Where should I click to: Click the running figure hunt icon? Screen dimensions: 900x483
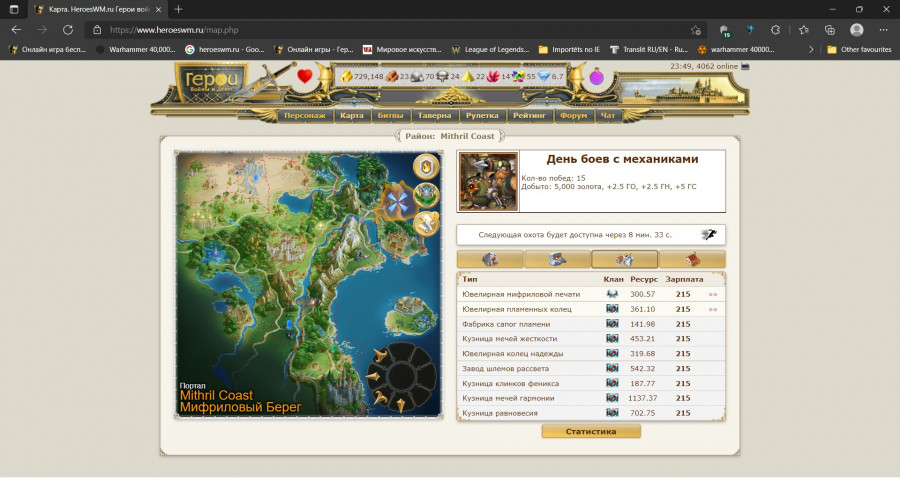(x=709, y=234)
